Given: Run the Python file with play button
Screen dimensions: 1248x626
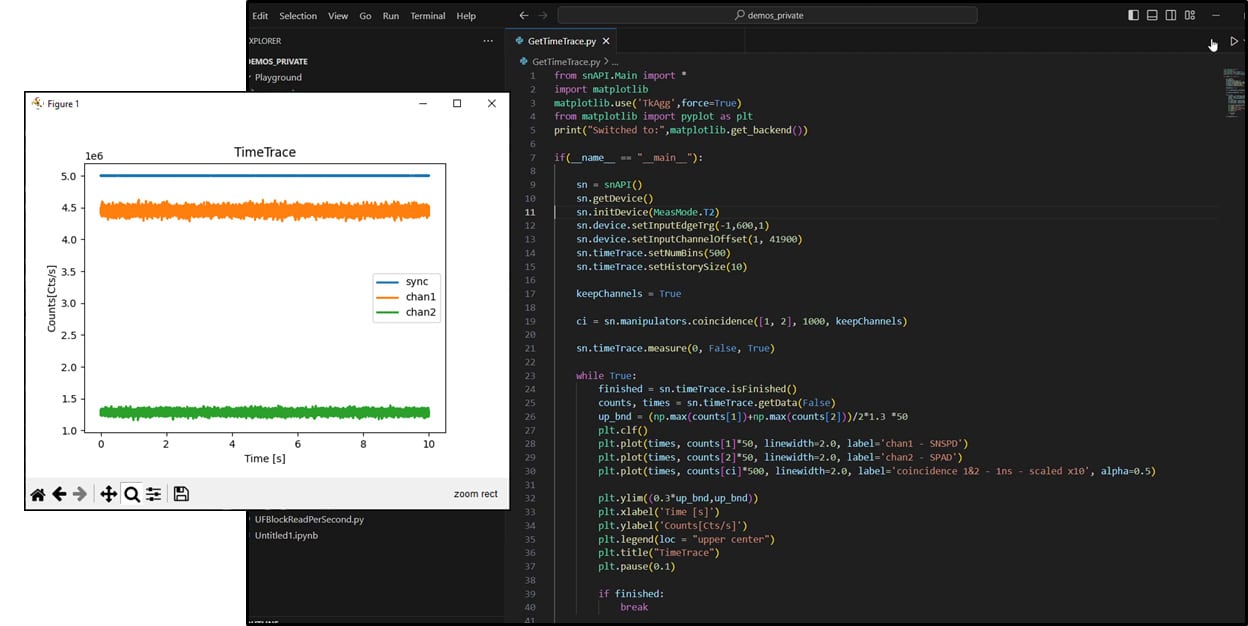Looking at the screenshot, I should (1234, 41).
